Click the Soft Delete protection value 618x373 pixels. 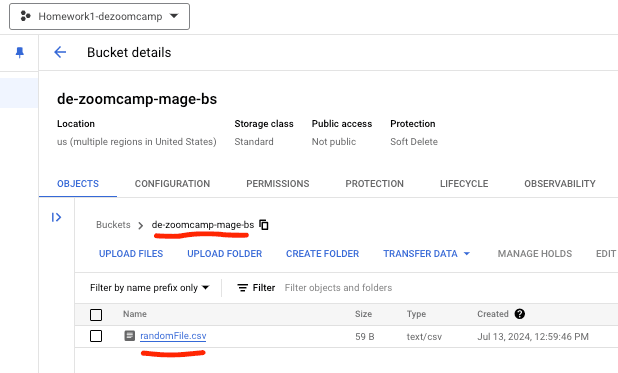(x=414, y=142)
